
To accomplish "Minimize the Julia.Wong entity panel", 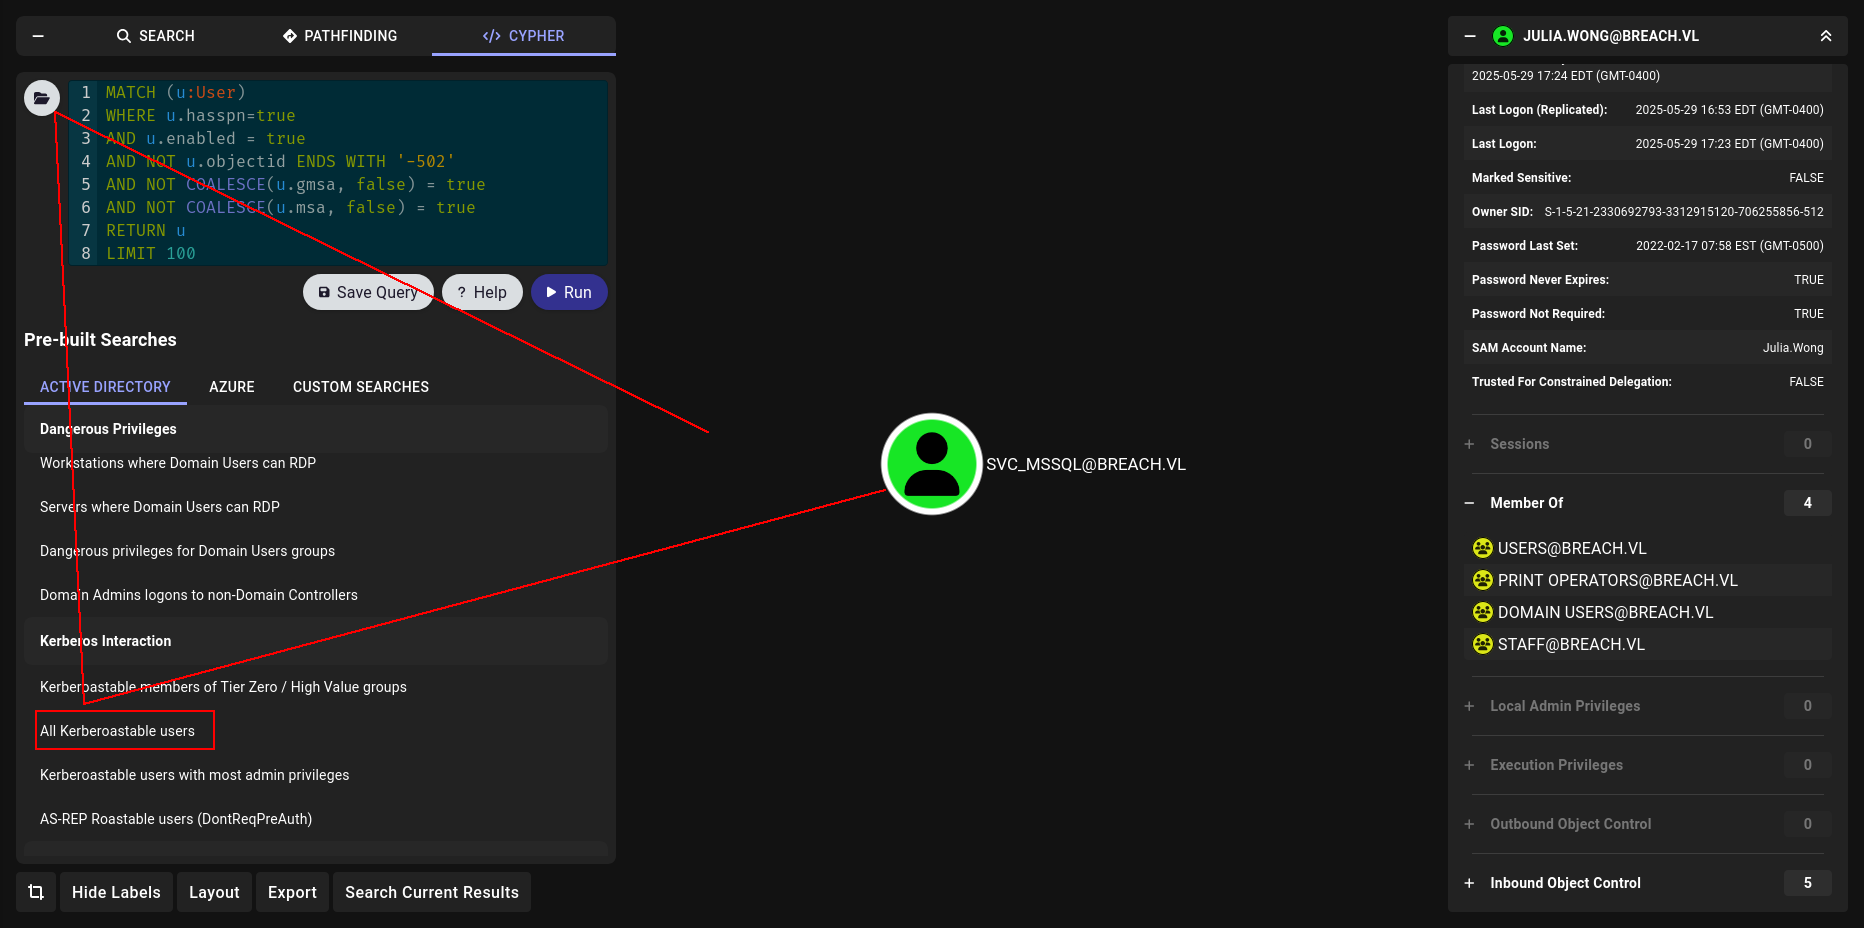I will click(x=1470, y=36).
